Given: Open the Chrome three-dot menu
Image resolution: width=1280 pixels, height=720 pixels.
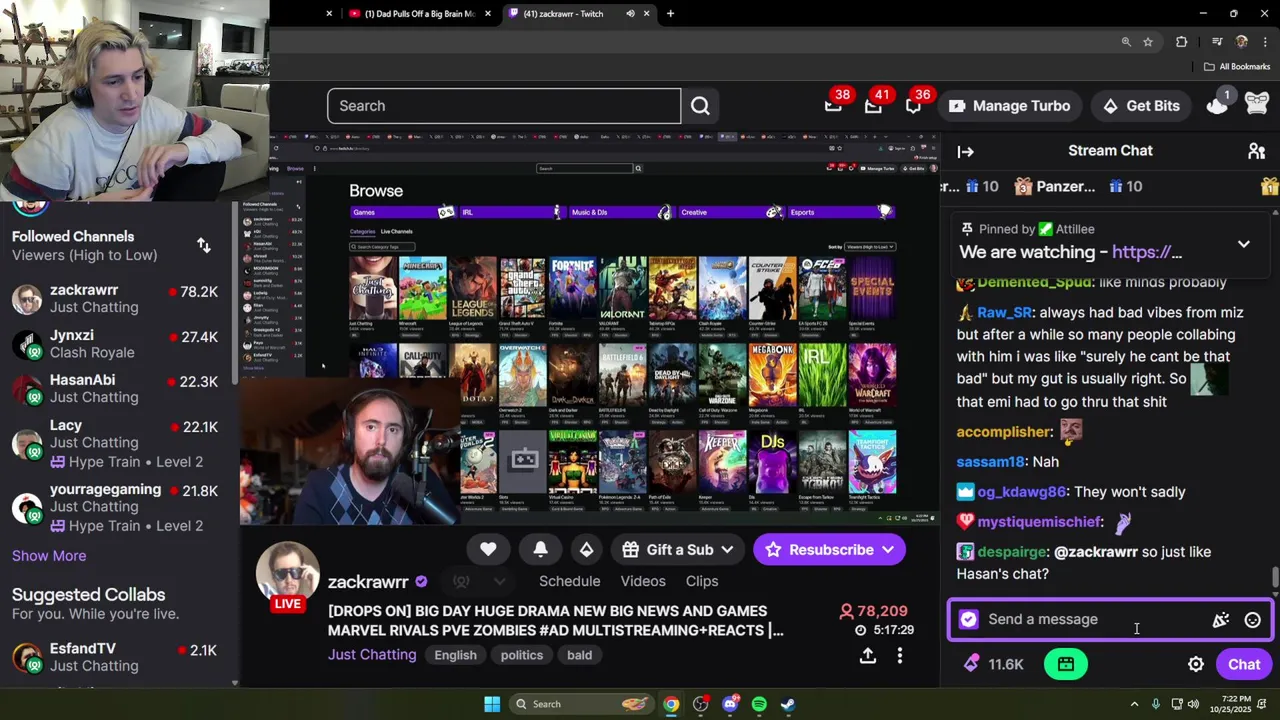Looking at the screenshot, I should (1264, 42).
